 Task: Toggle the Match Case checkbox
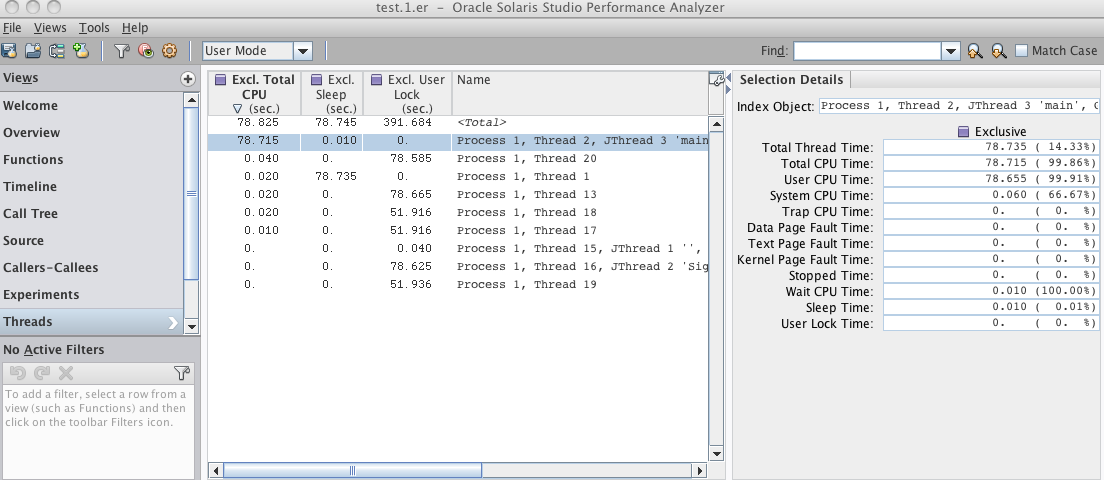1021,51
